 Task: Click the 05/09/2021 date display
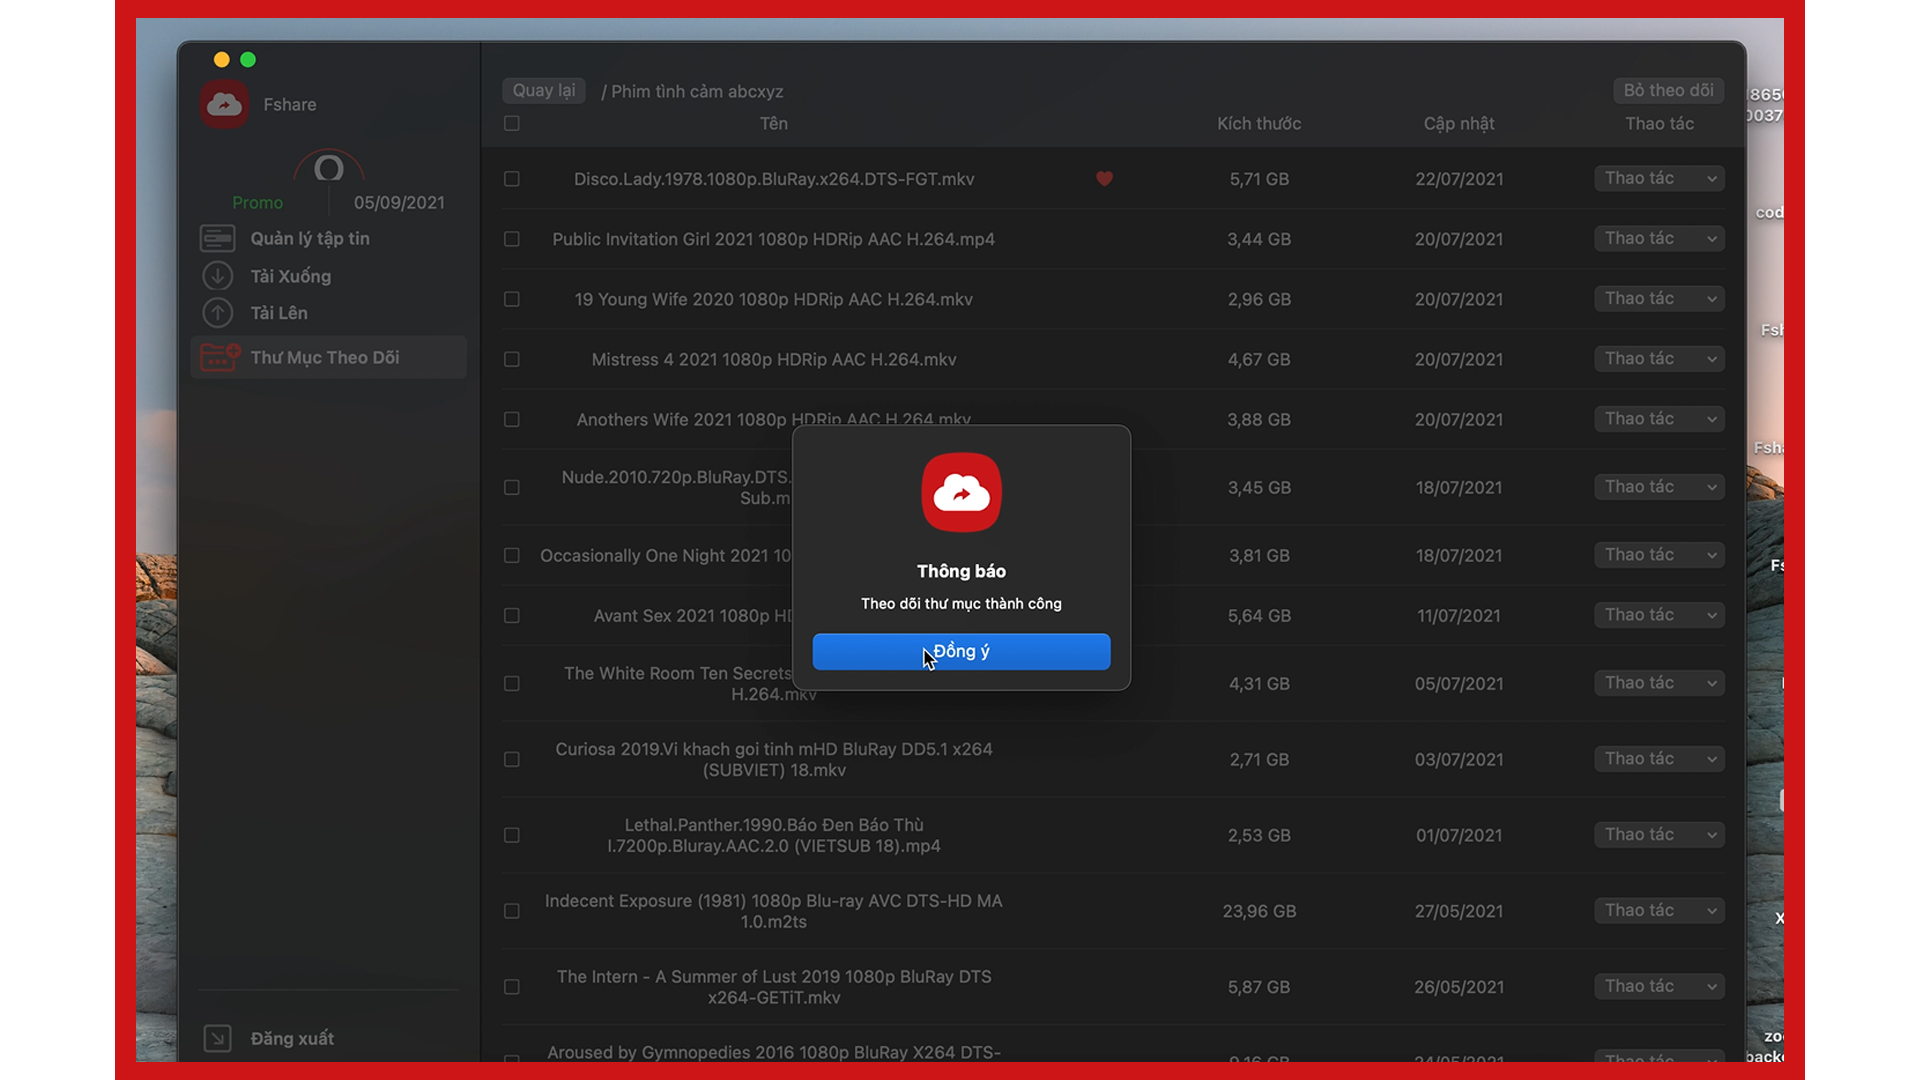(x=398, y=202)
